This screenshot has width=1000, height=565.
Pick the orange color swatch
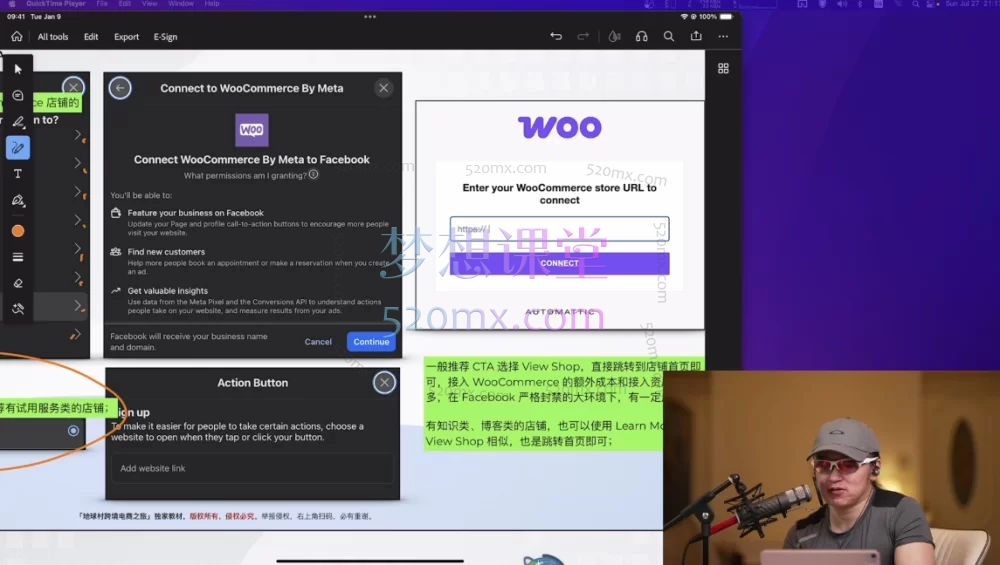(17, 231)
